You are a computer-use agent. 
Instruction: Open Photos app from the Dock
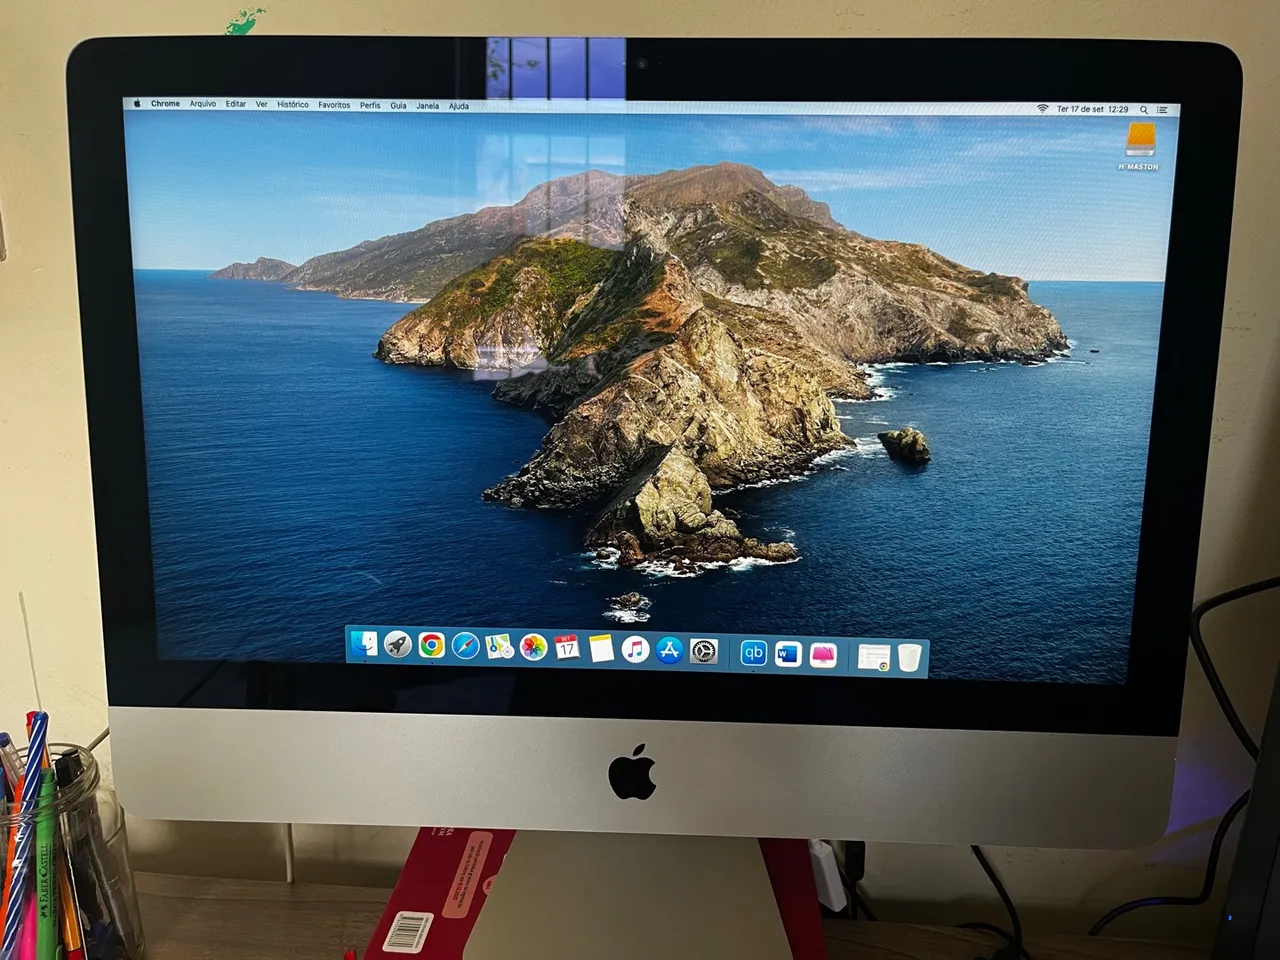[x=533, y=648]
